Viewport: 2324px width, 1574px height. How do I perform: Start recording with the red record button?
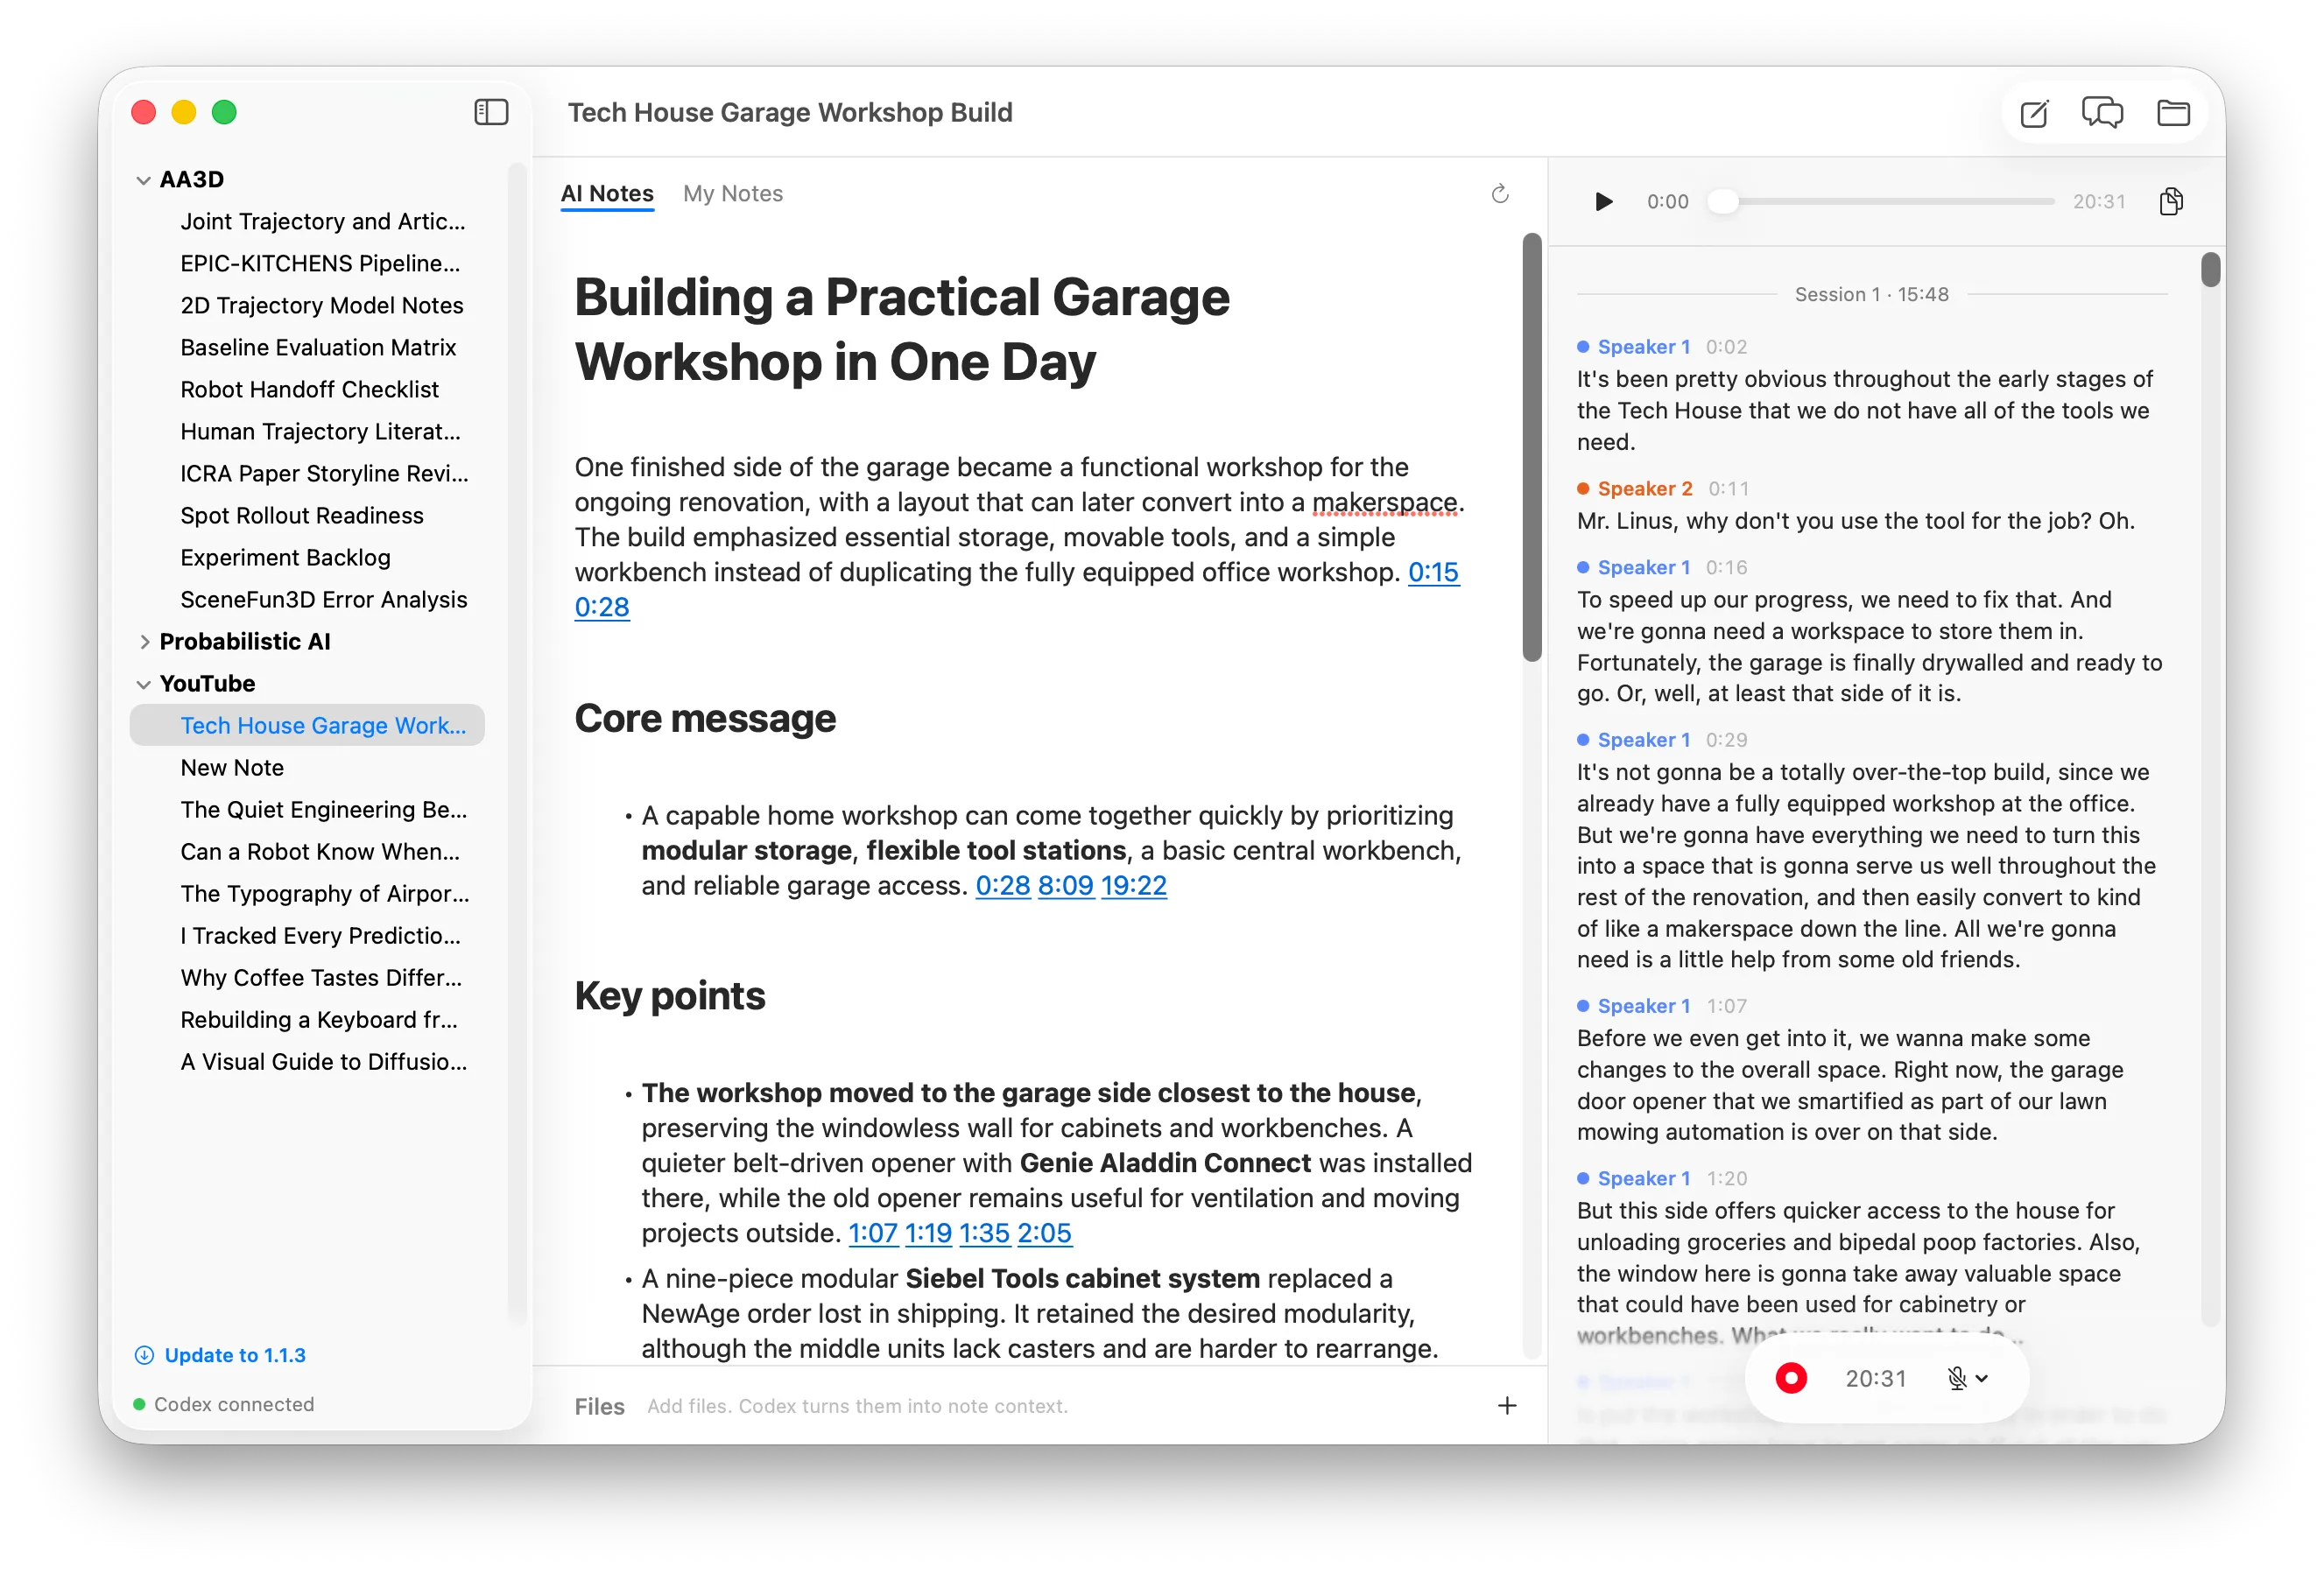[1790, 1378]
